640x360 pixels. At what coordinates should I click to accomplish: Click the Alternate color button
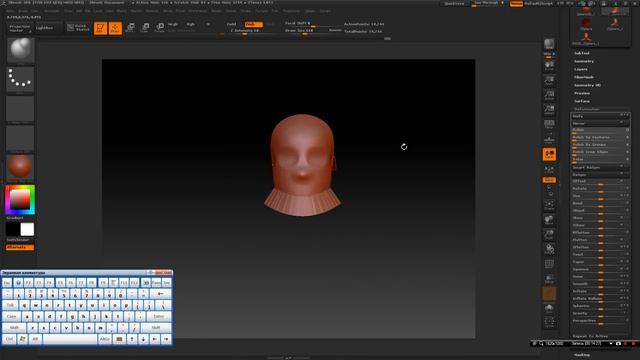coord(20,247)
